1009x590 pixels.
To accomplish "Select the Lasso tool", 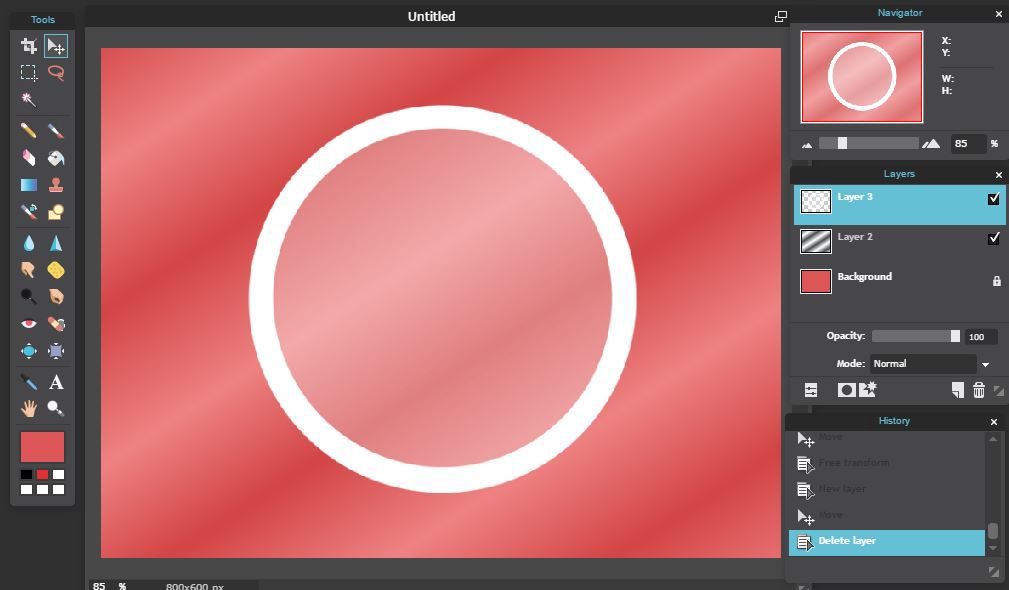I will [x=56, y=73].
